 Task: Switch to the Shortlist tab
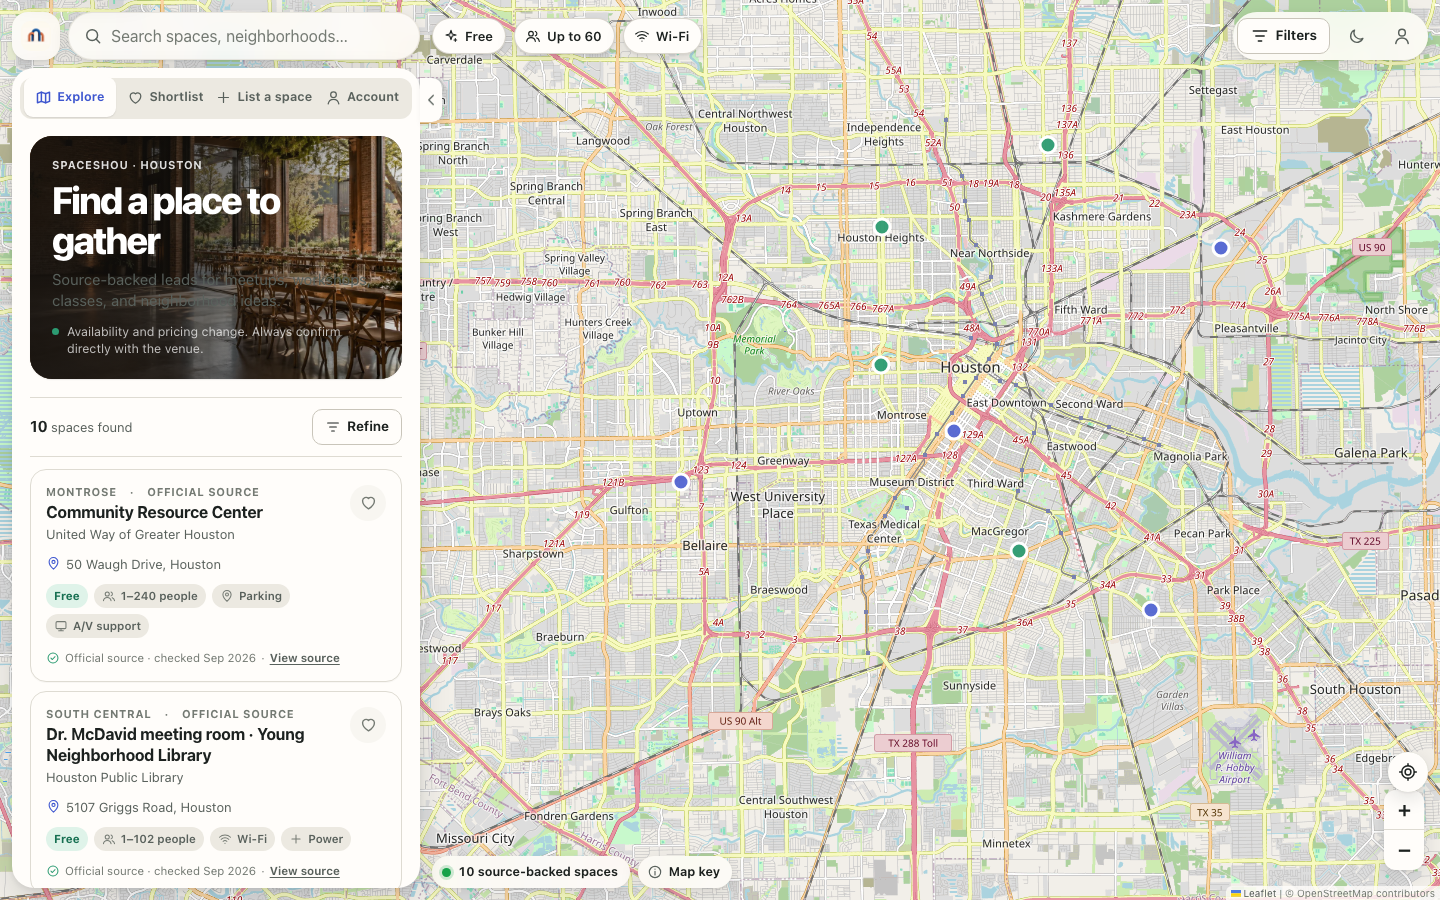click(x=166, y=97)
